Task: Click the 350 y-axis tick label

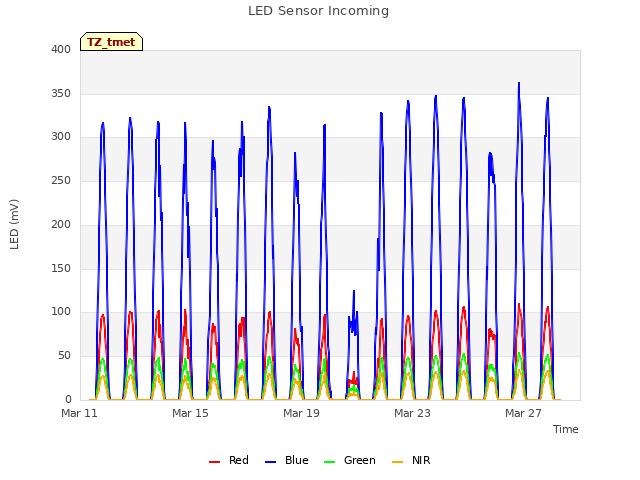Action: point(61,93)
